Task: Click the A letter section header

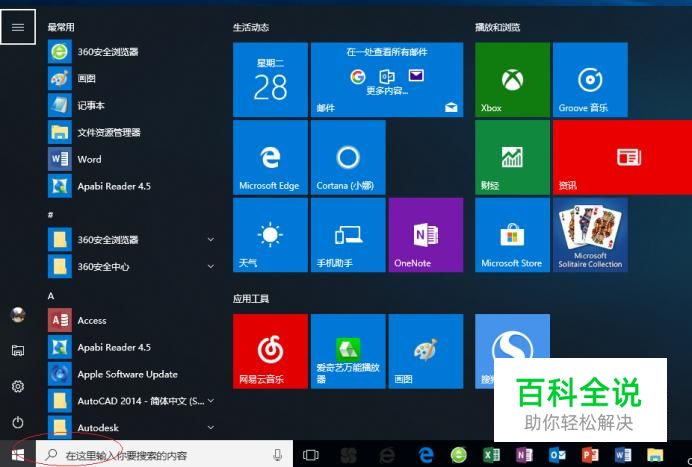Action: 51,296
